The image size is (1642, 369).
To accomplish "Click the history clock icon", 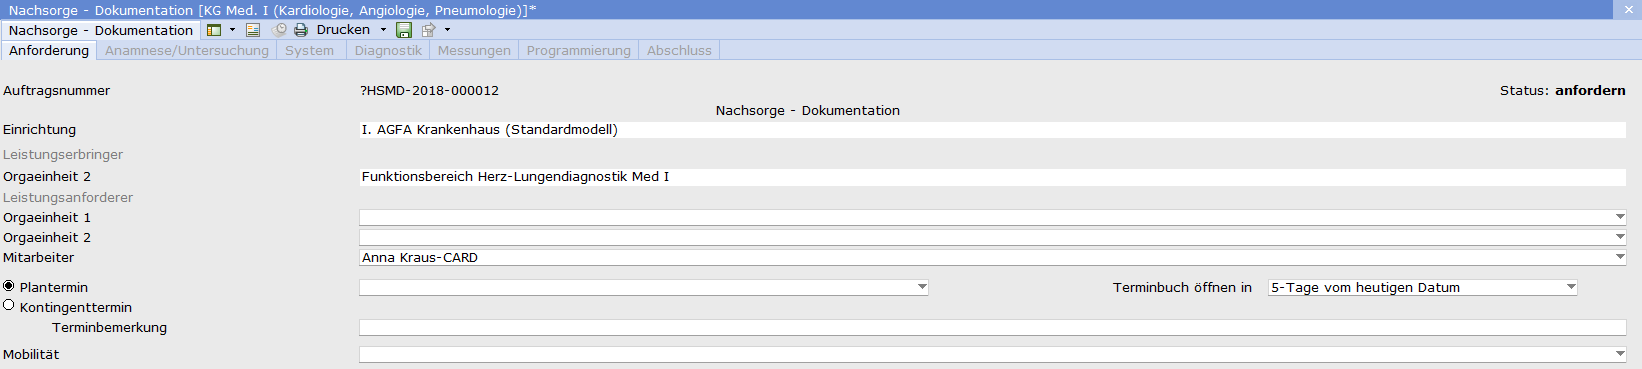I will [x=280, y=30].
